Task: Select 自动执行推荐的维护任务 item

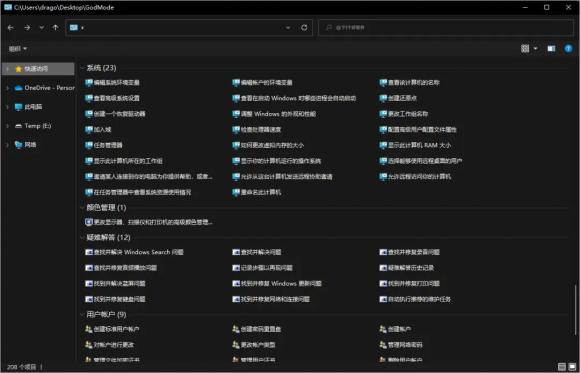Action: [415, 299]
